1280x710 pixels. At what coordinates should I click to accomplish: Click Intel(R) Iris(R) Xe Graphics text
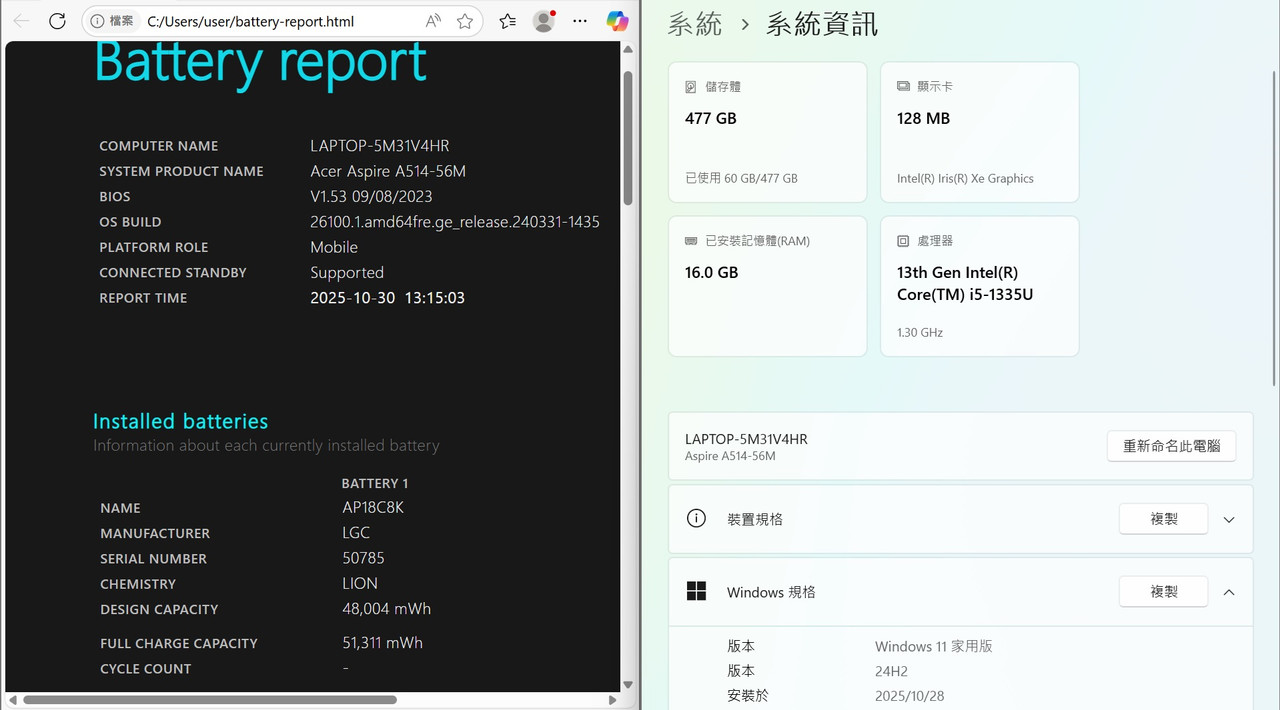[965, 179]
